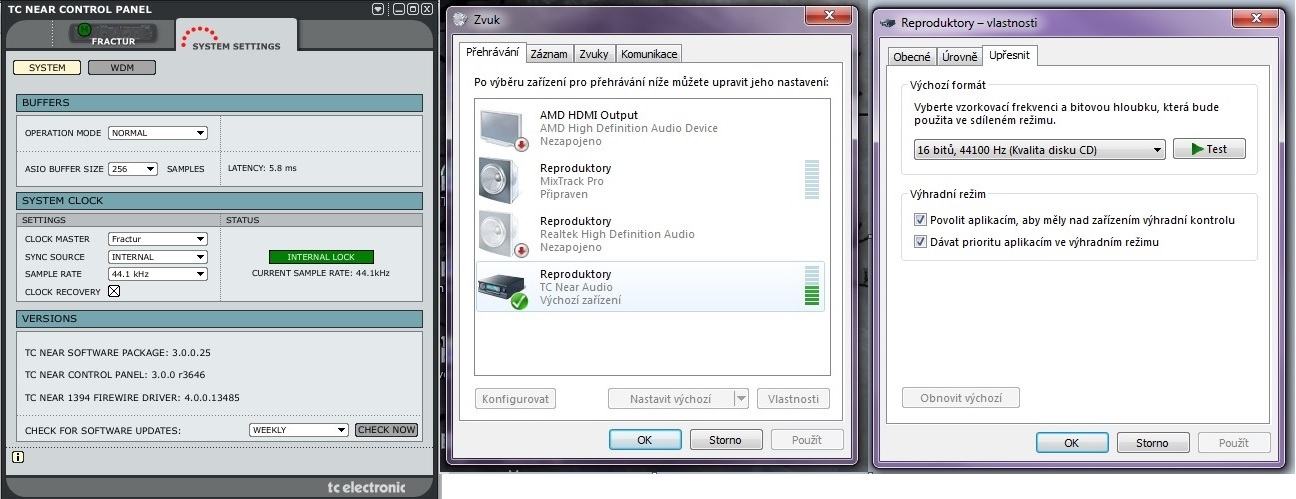
Task: Toggle the Clock Recovery checkbox
Action: point(114,292)
